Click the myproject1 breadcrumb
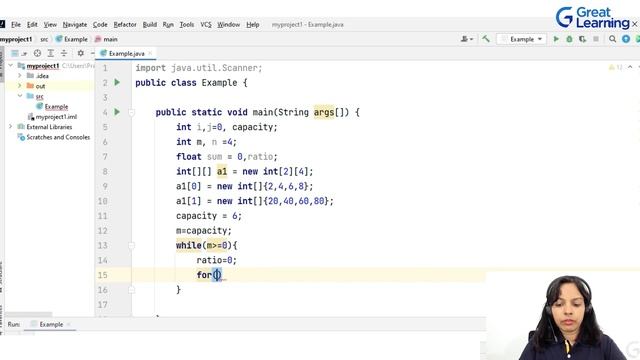Image resolution: width=640 pixels, height=360 pixels. click(16, 39)
